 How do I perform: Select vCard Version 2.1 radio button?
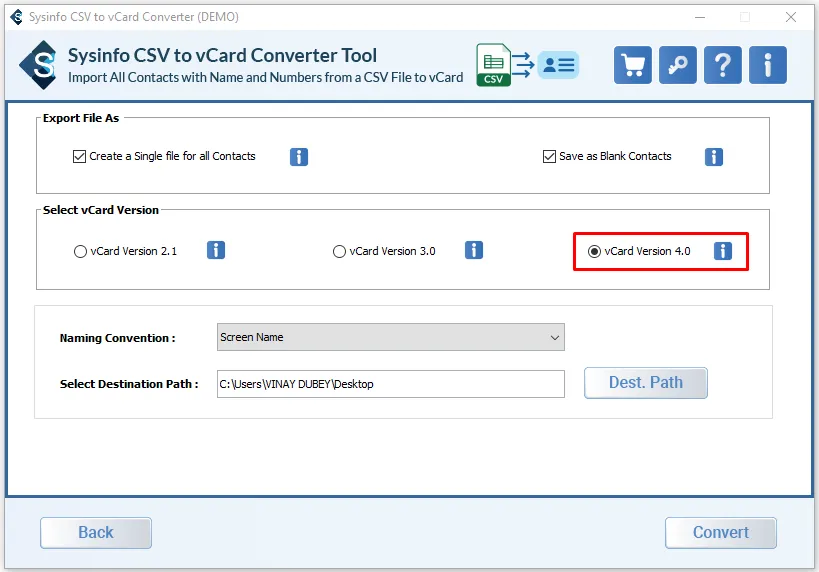click(80, 252)
